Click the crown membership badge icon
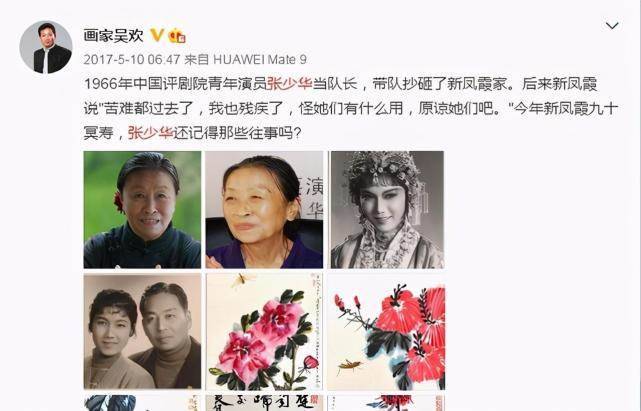Image resolution: width=641 pixels, height=411 pixels. (x=177, y=36)
